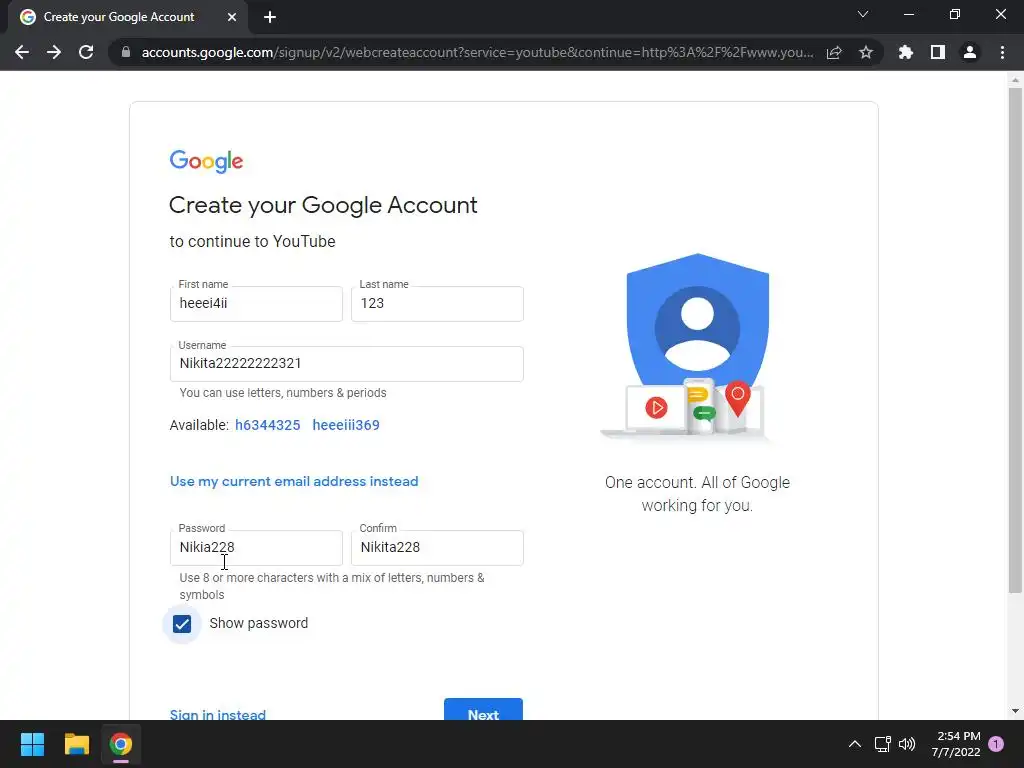Viewport: 1024px width, 768px height.
Task: Go back to the previous page
Action: (22, 52)
